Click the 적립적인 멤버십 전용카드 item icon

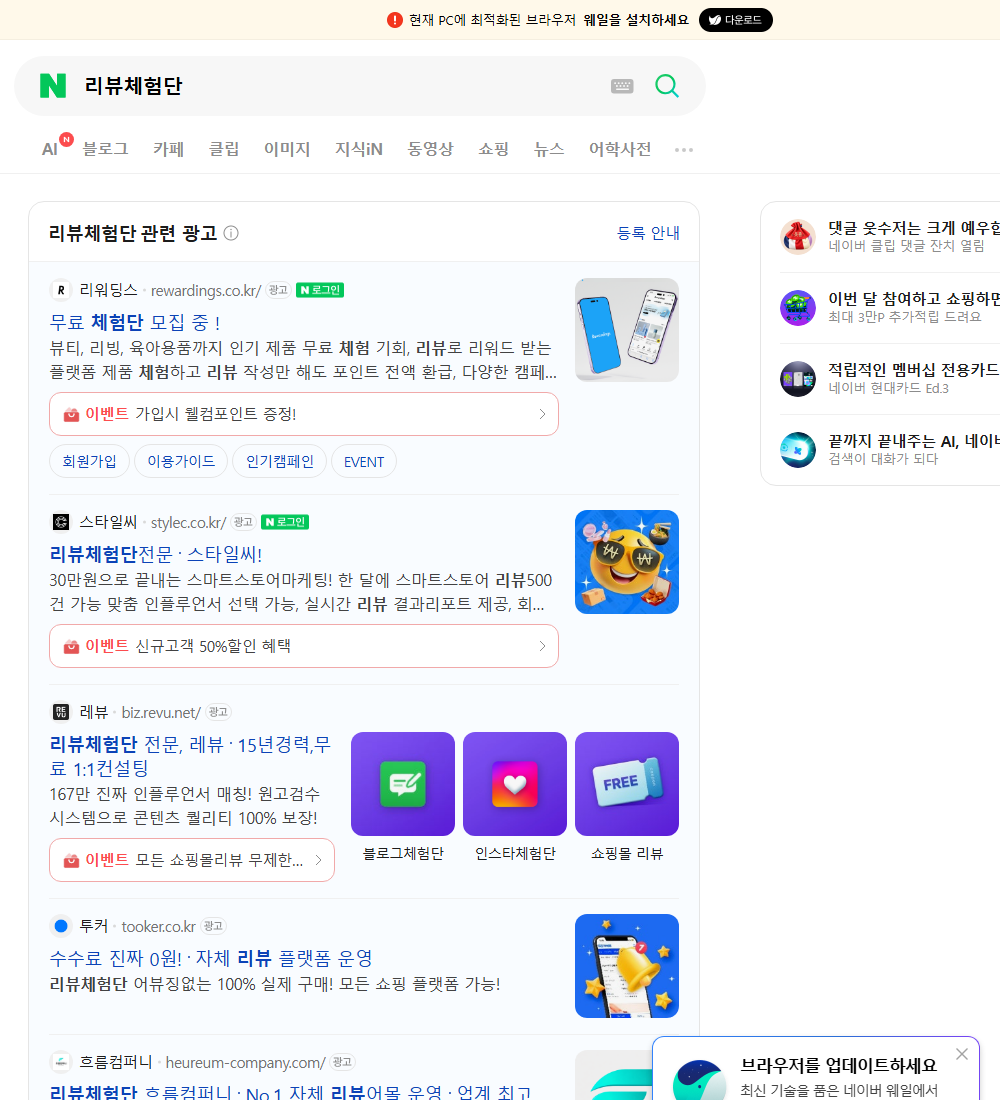(x=798, y=379)
